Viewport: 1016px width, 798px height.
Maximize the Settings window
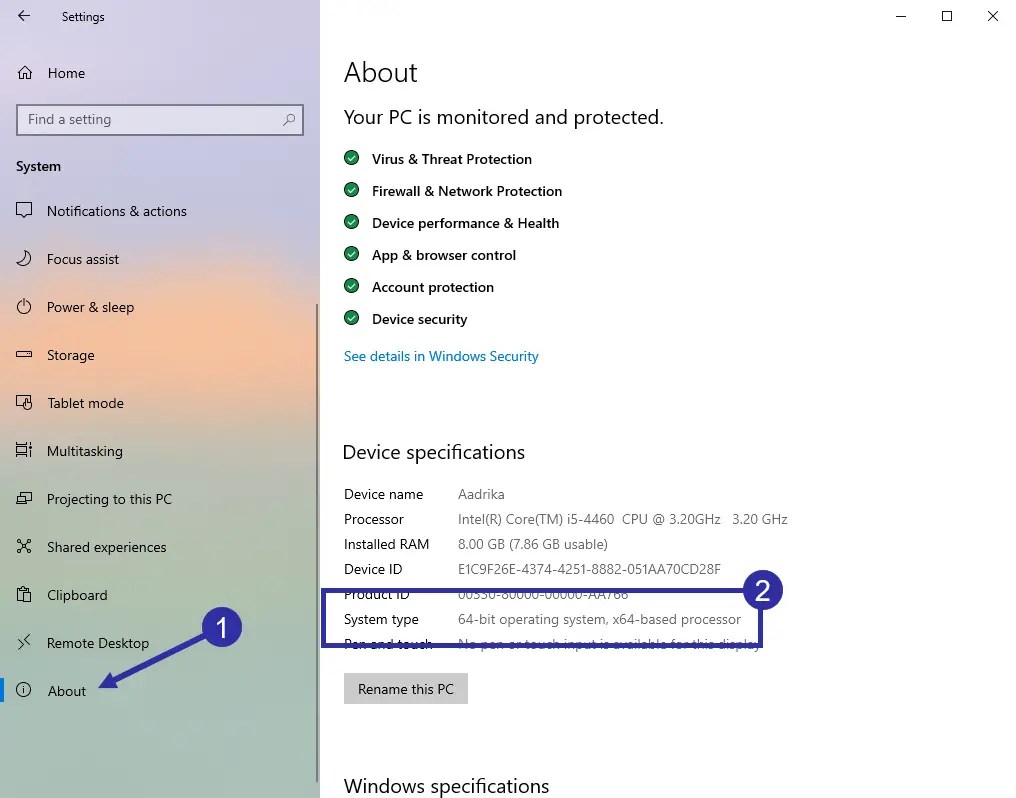click(x=947, y=16)
